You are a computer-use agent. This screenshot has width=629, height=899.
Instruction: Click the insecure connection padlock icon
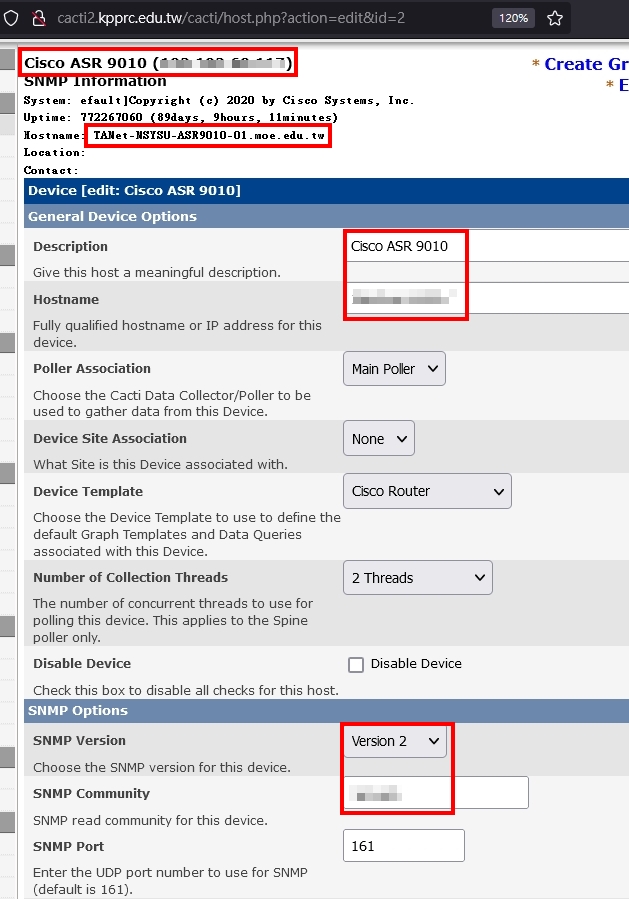pos(39,18)
